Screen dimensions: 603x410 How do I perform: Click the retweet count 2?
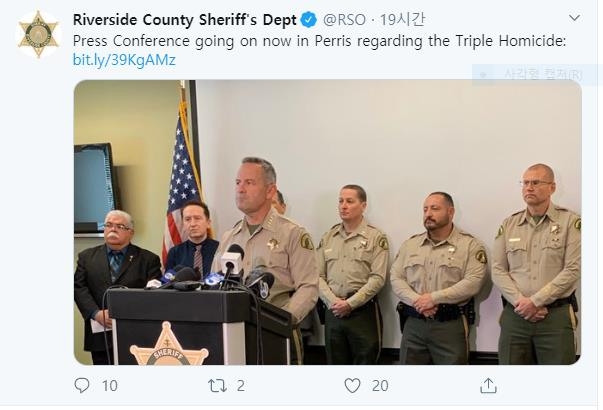point(241,386)
